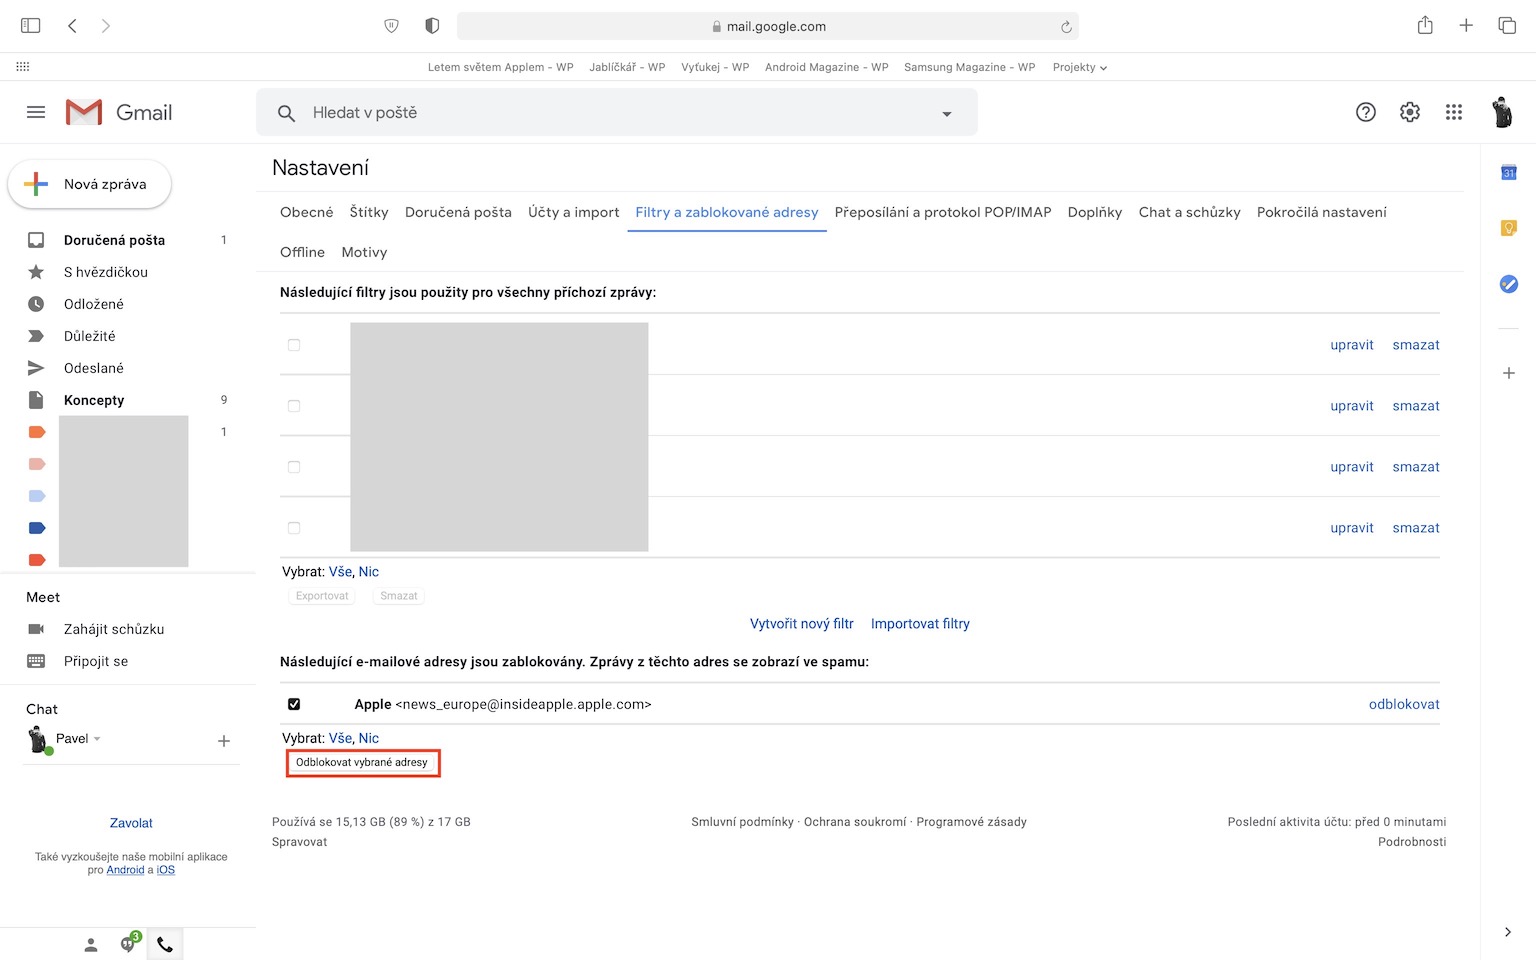
Task: Click the Google apps grid icon
Action: pyautogui.click(x=1454, y=113)
